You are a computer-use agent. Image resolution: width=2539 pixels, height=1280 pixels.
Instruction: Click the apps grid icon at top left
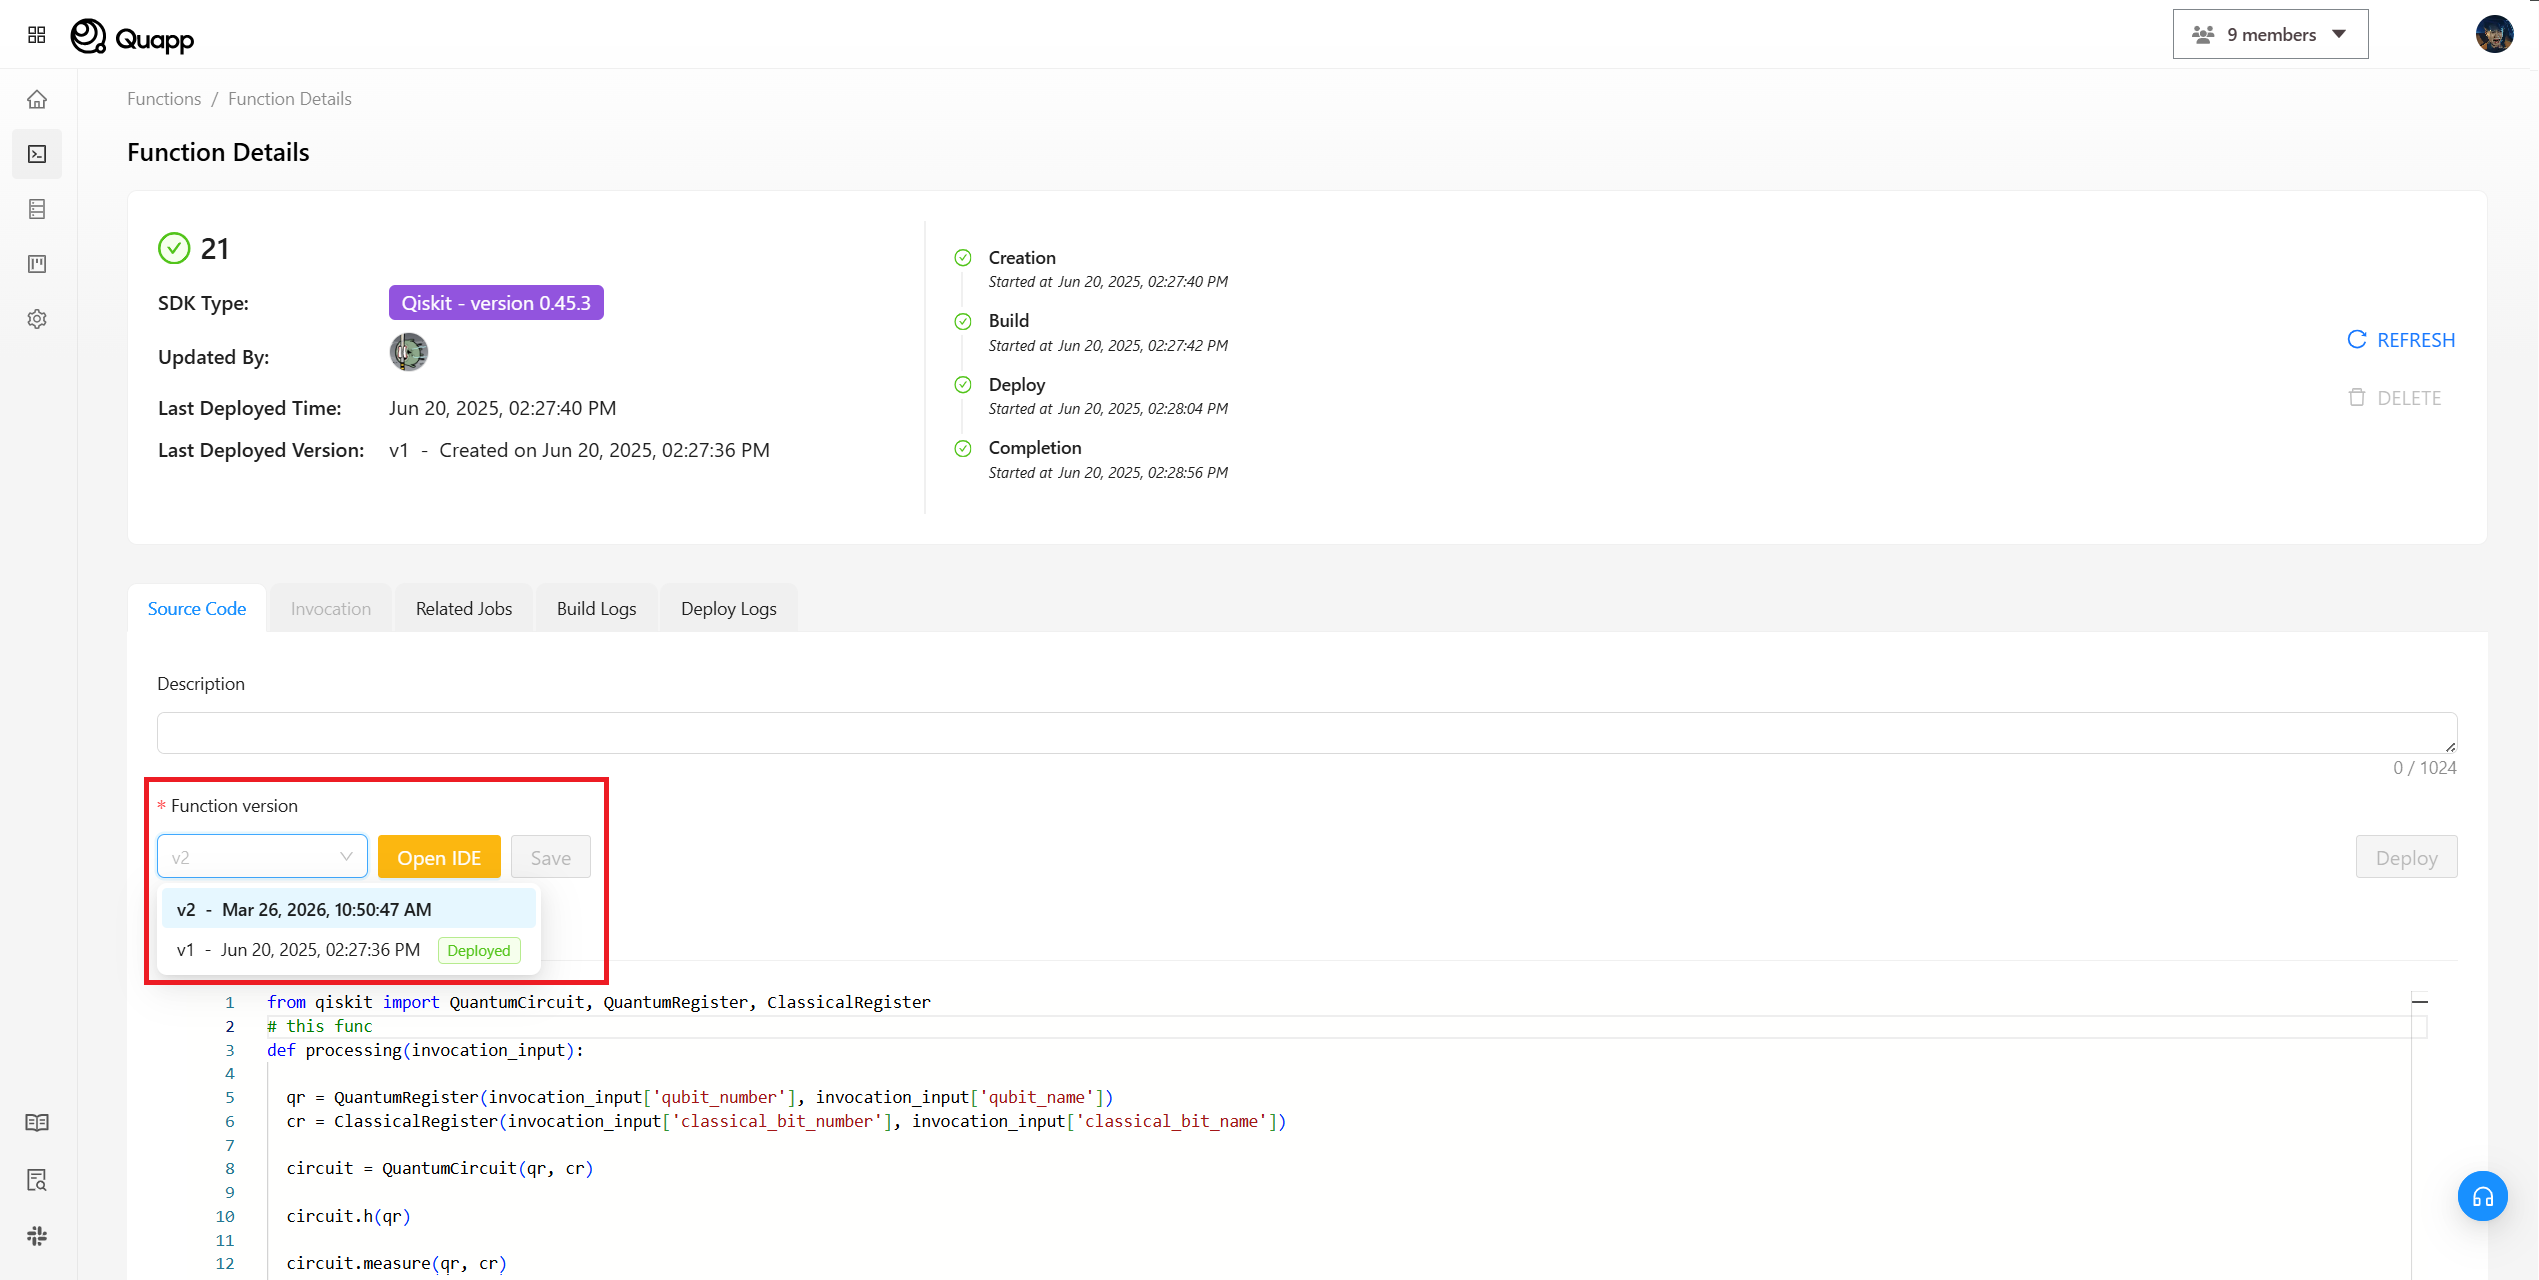point(37,35)
